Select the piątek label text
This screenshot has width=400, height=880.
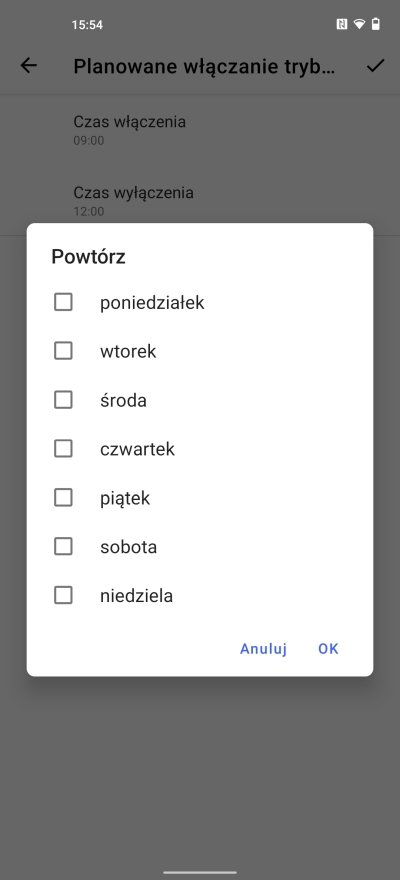tap(125, 498)
